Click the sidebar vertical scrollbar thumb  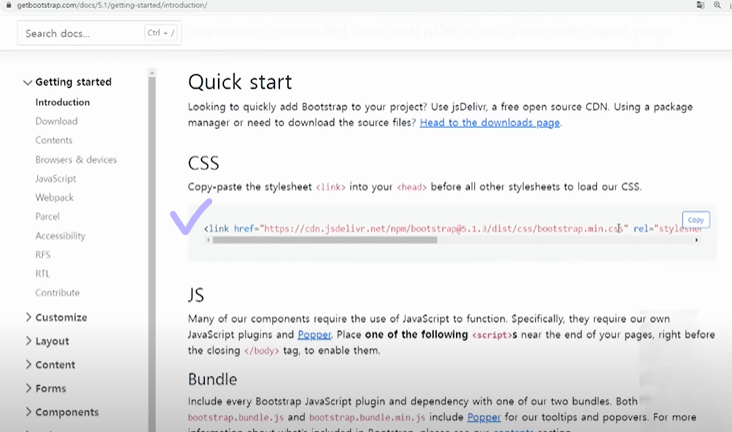(152, 255)
